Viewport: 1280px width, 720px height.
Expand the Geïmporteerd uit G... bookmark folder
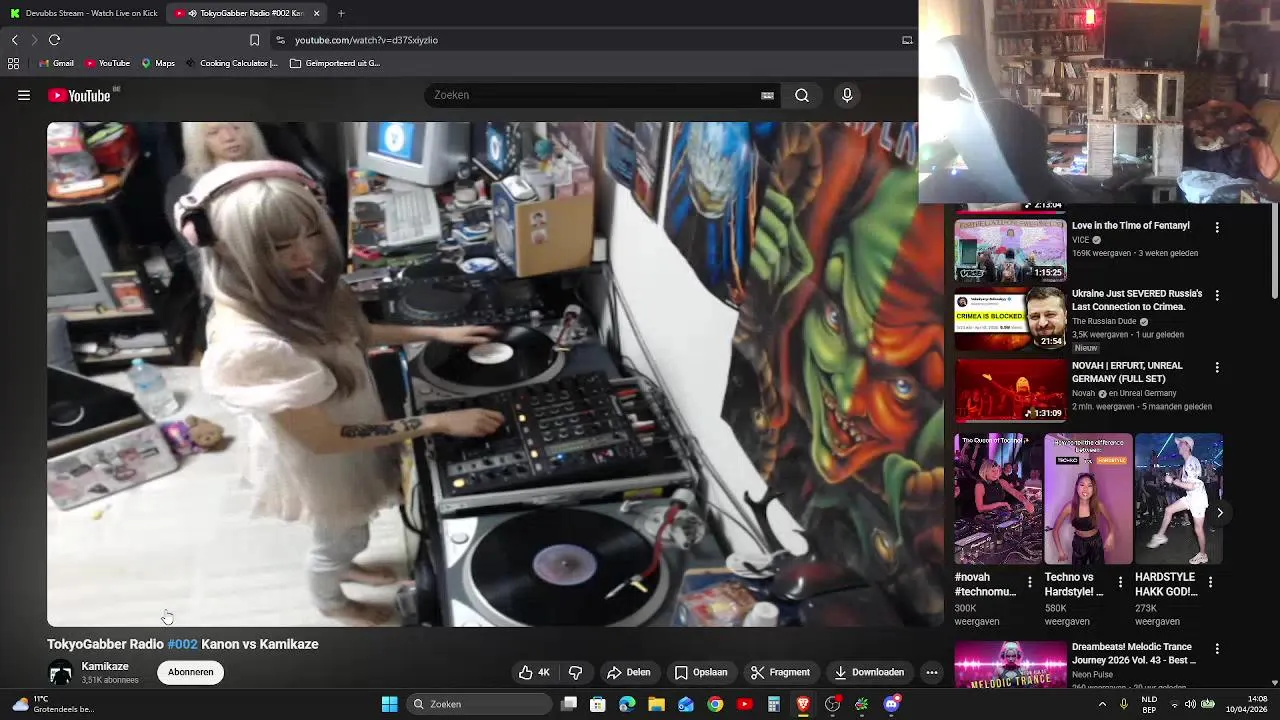(x=334, y=63)
